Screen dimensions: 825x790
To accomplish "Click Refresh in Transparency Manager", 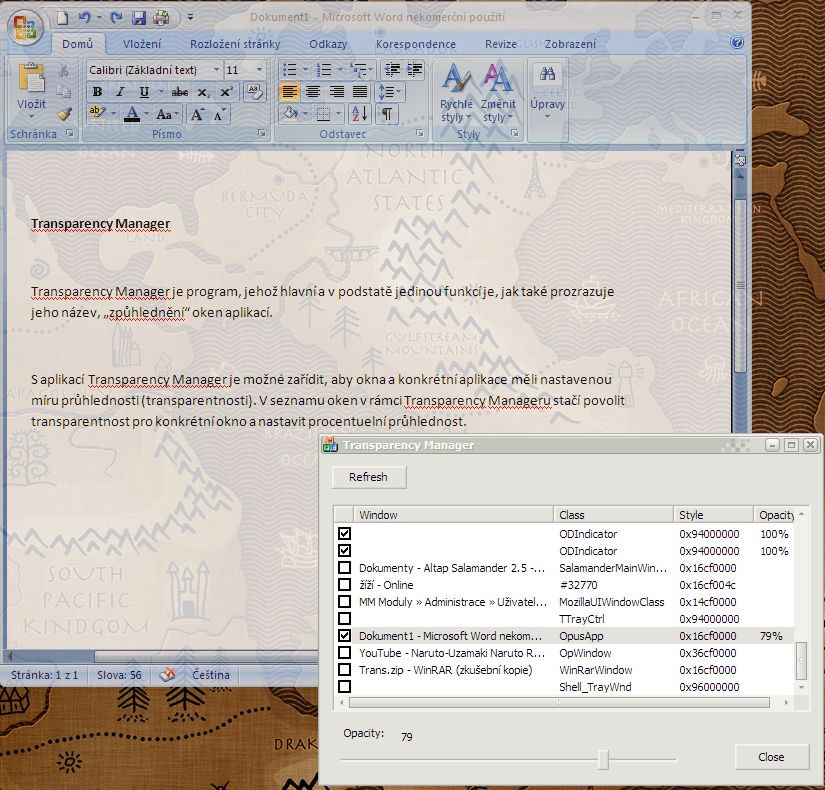I will pos(368,477).
